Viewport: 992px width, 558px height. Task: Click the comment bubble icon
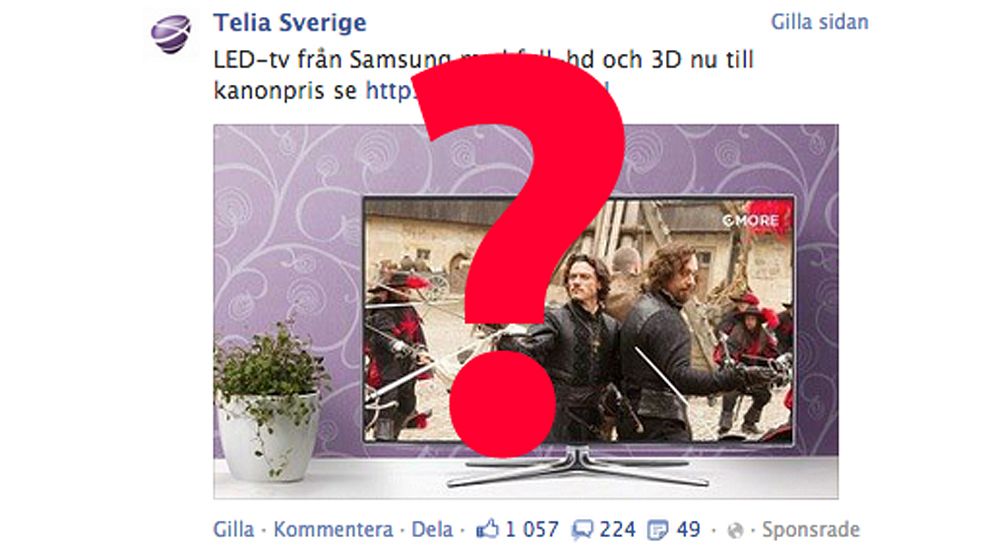[x=582, y=530]
